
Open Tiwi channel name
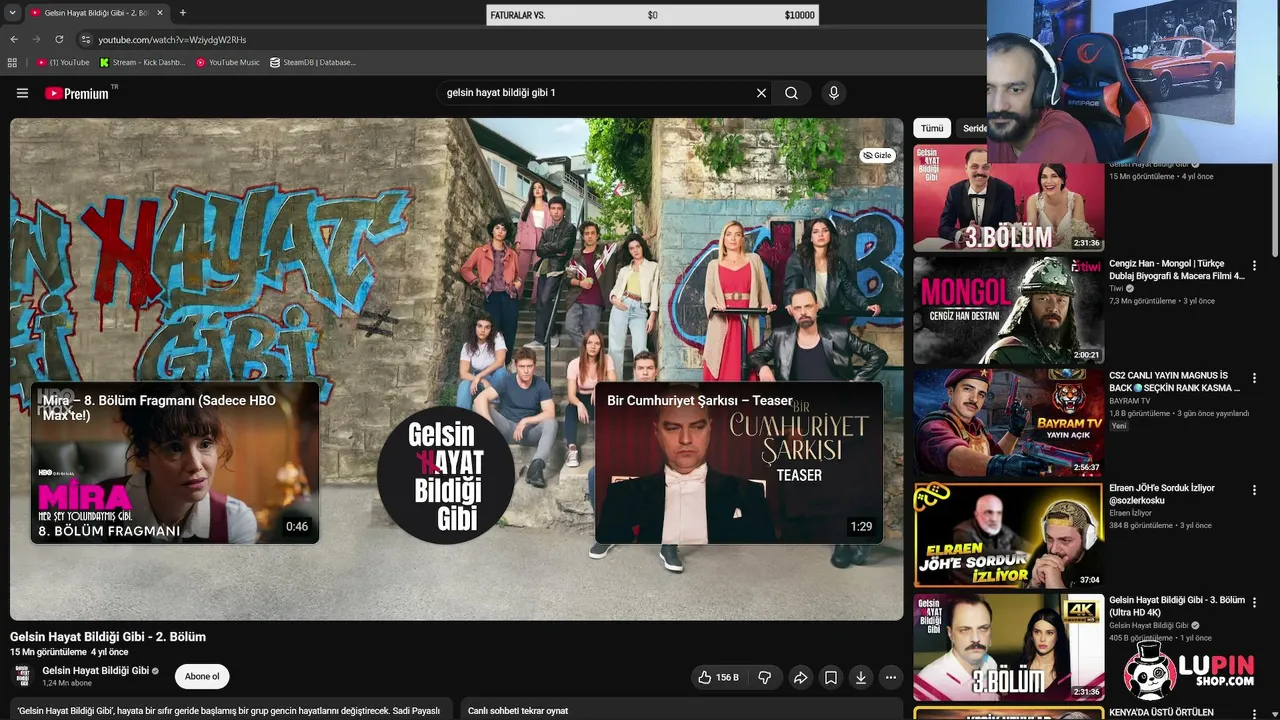pos(1116,288)
